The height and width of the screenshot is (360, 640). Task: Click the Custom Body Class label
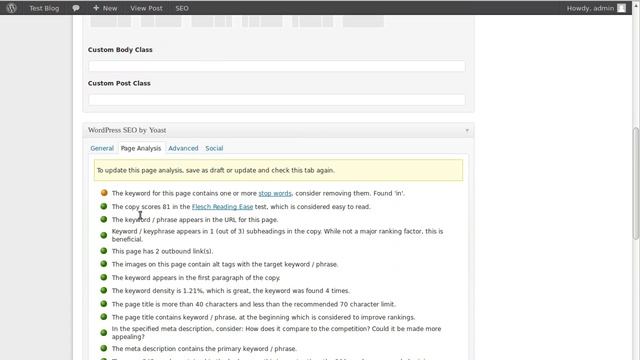120,50
